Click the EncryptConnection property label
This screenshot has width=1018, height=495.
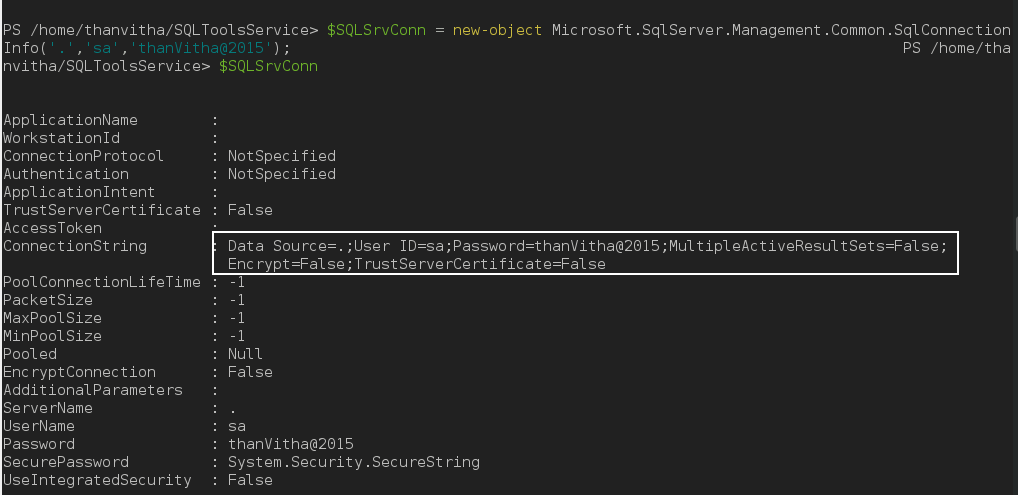tap(79, 372)
